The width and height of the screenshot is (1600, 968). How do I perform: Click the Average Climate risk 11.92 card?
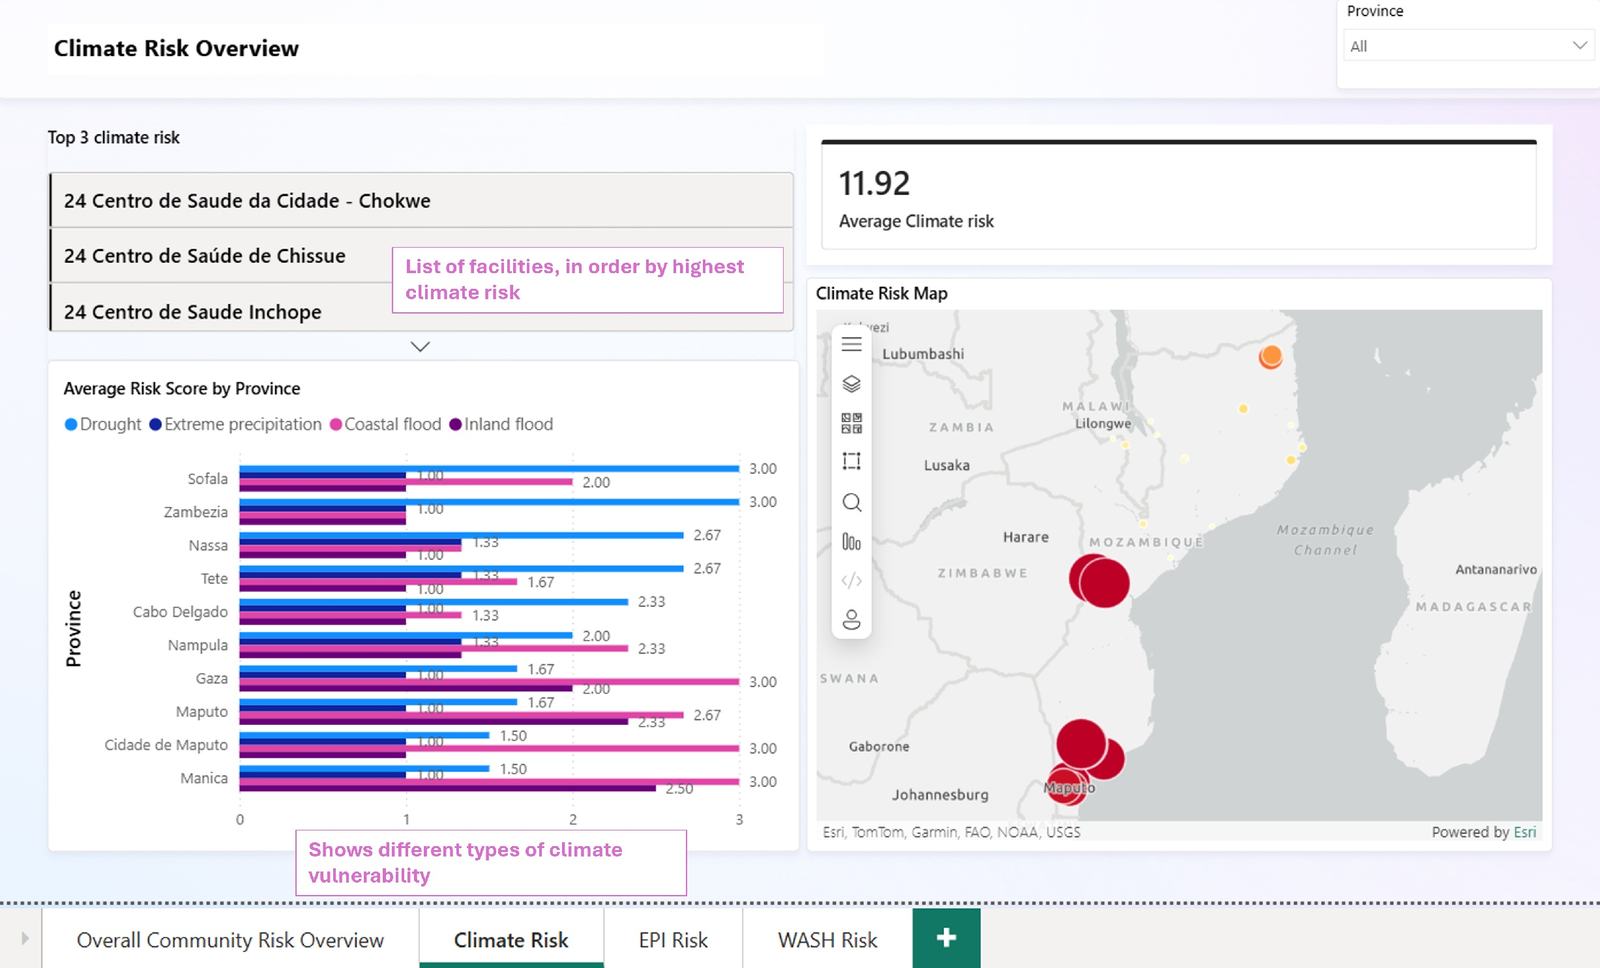pos(1179,195)
